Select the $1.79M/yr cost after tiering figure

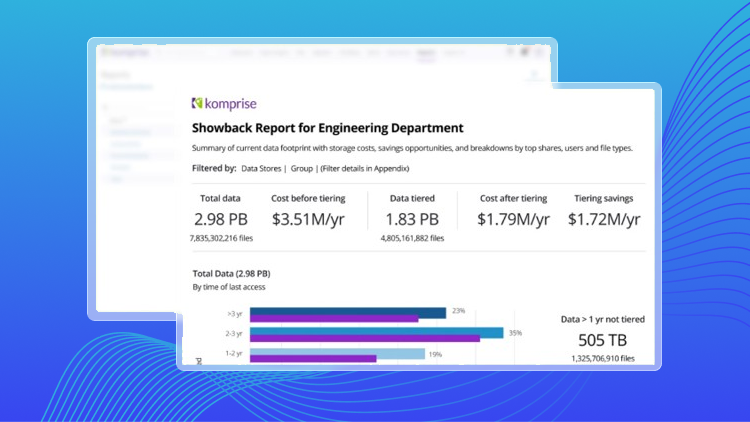513,219
